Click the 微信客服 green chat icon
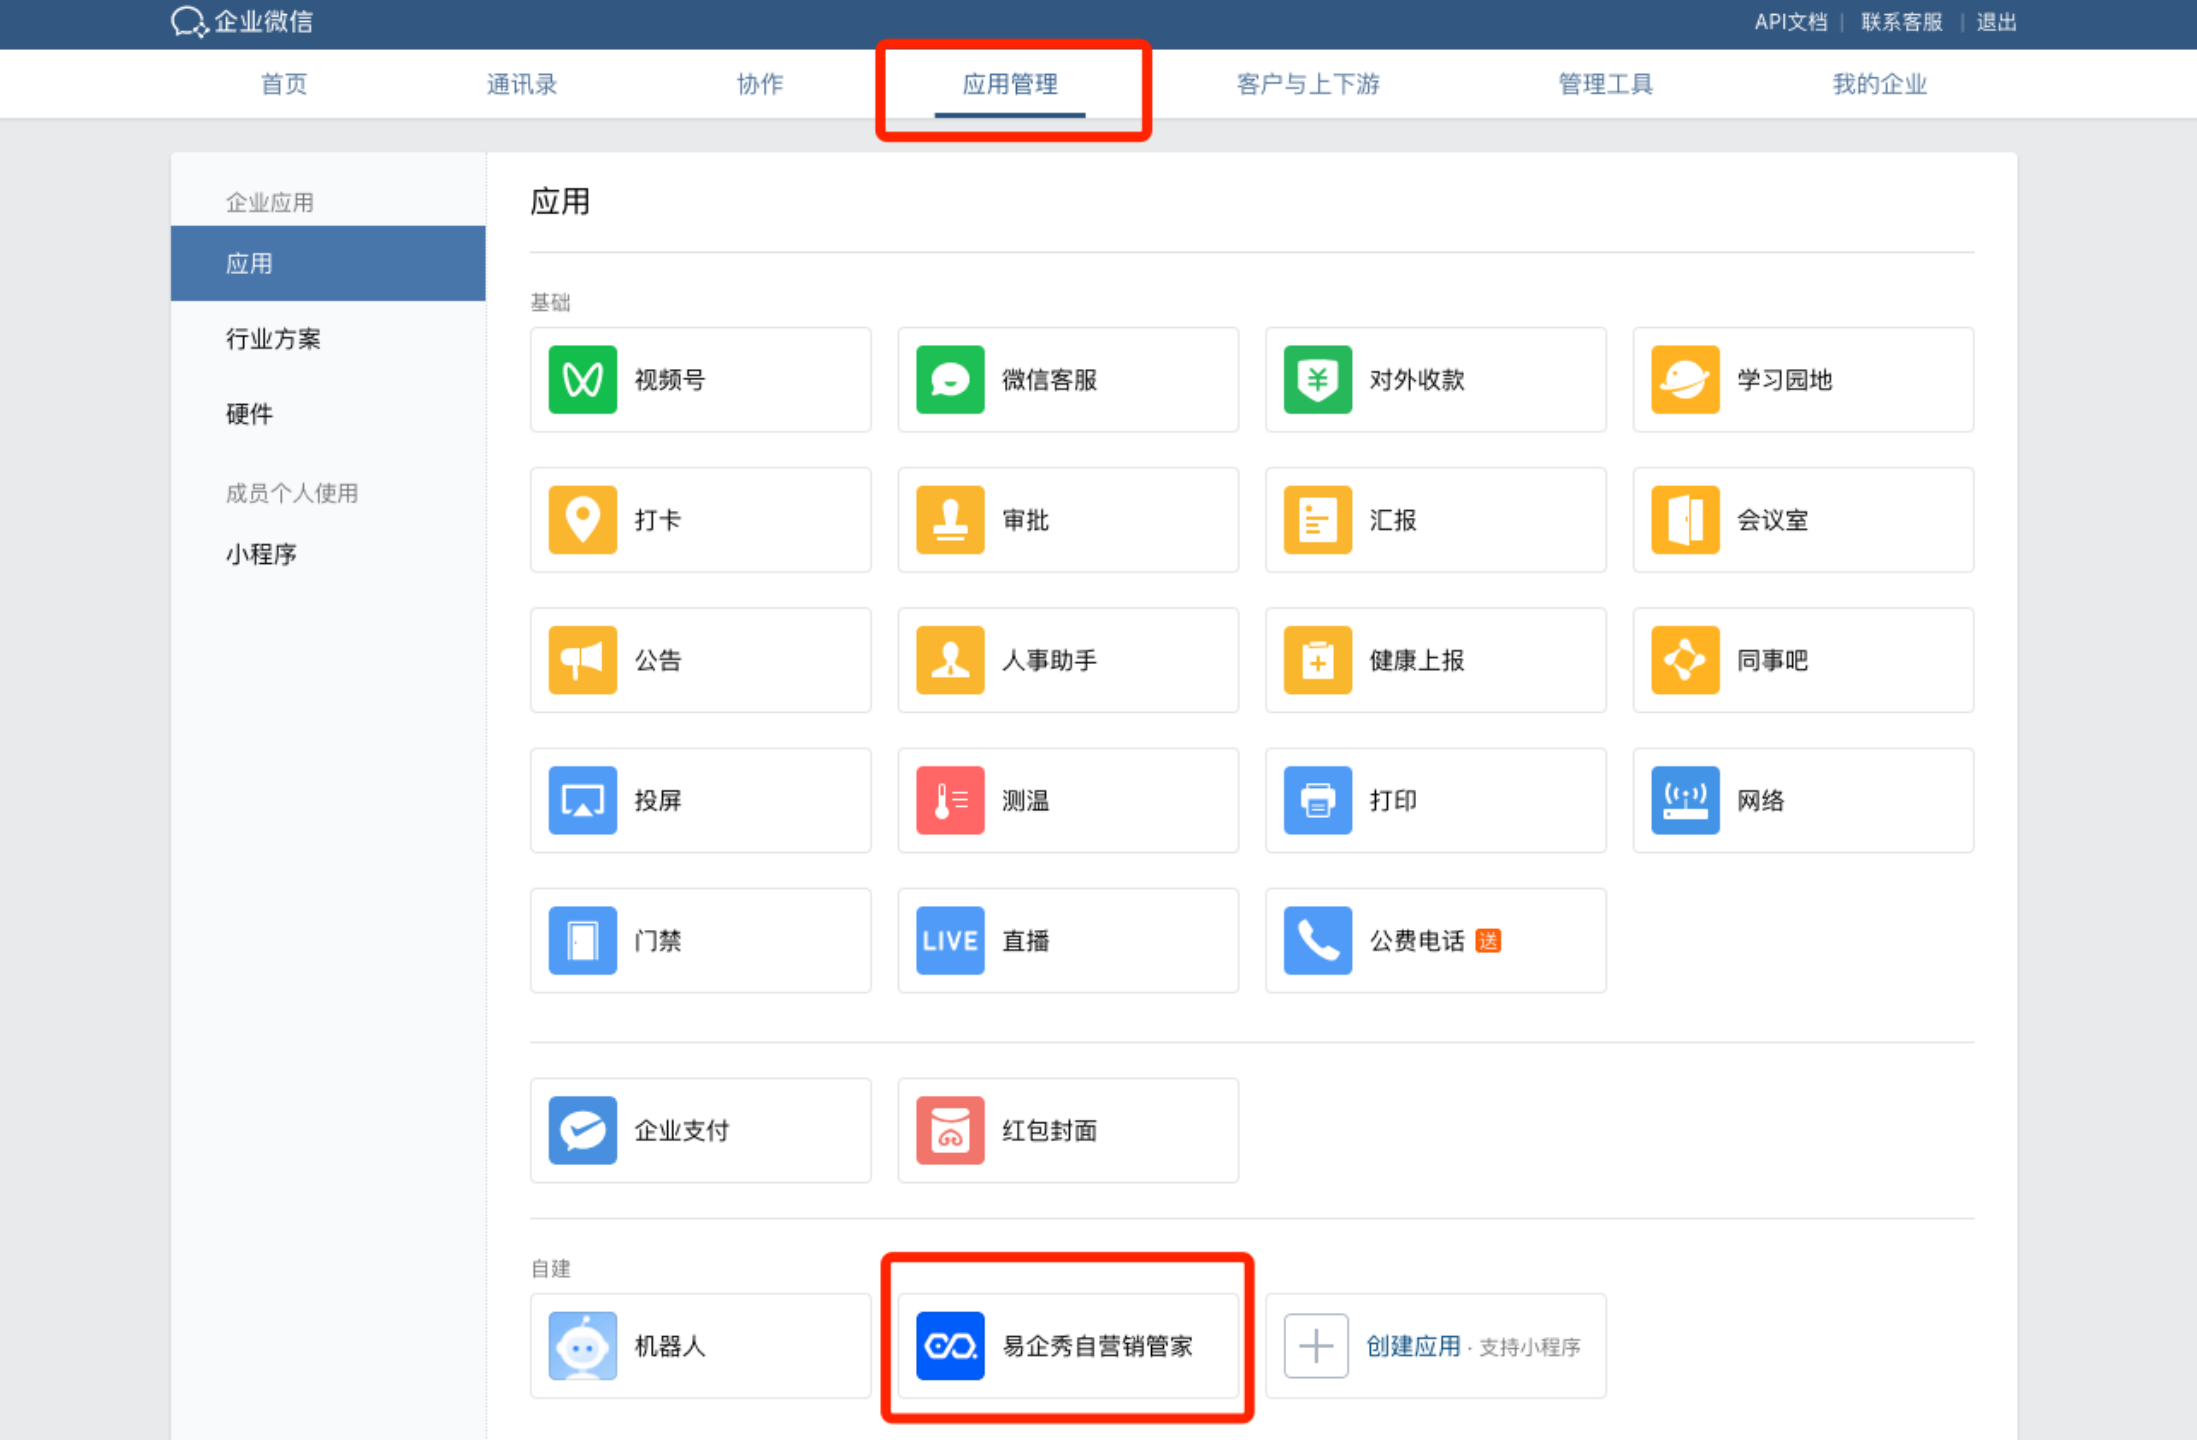This screenshot has width=2197, height=1440. pos(950,380)
